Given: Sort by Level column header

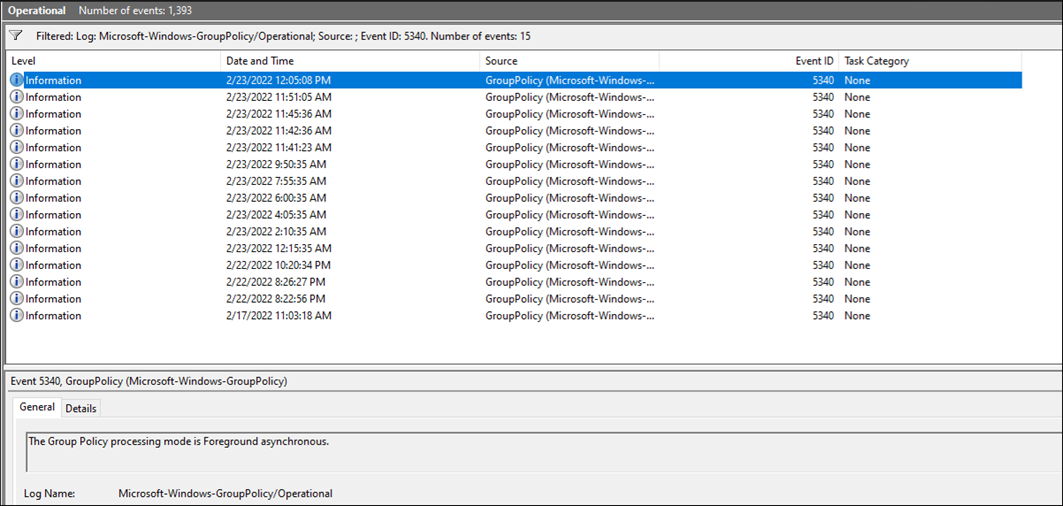Looking at the screenshot, I should (x=114, y=61).
